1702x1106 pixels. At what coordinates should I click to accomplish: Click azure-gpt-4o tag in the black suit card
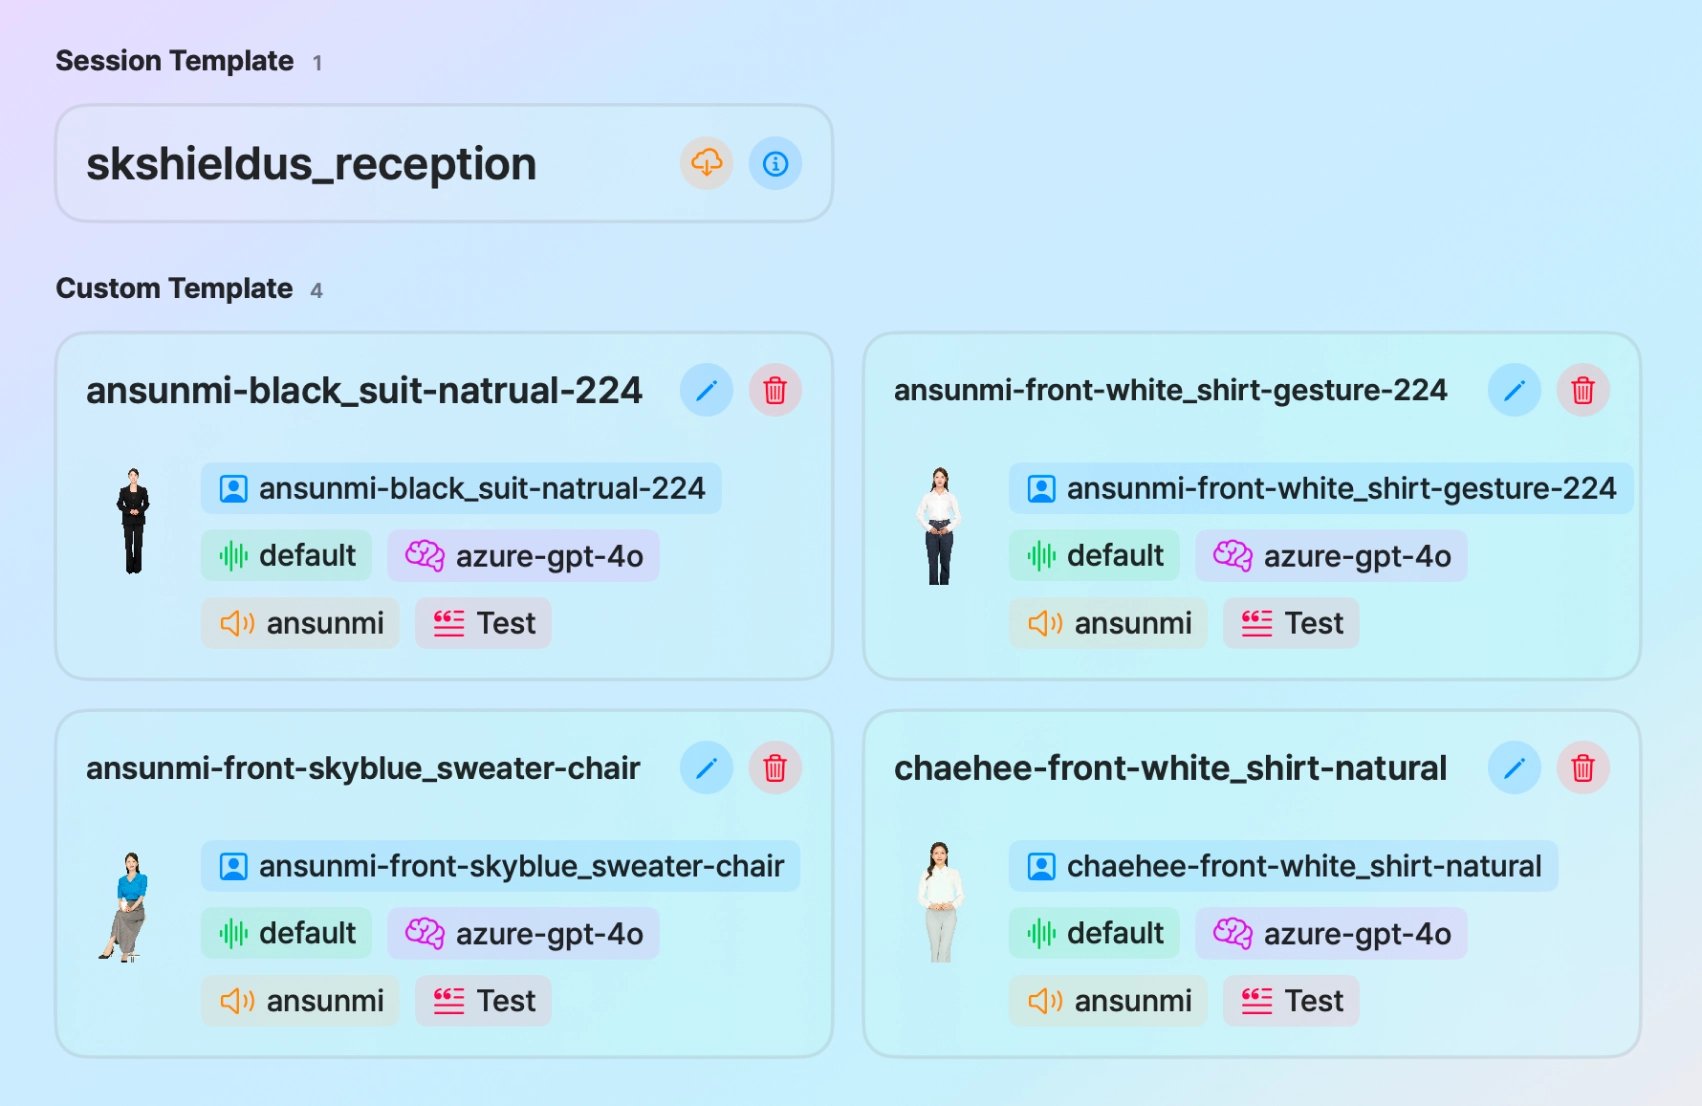523,556
